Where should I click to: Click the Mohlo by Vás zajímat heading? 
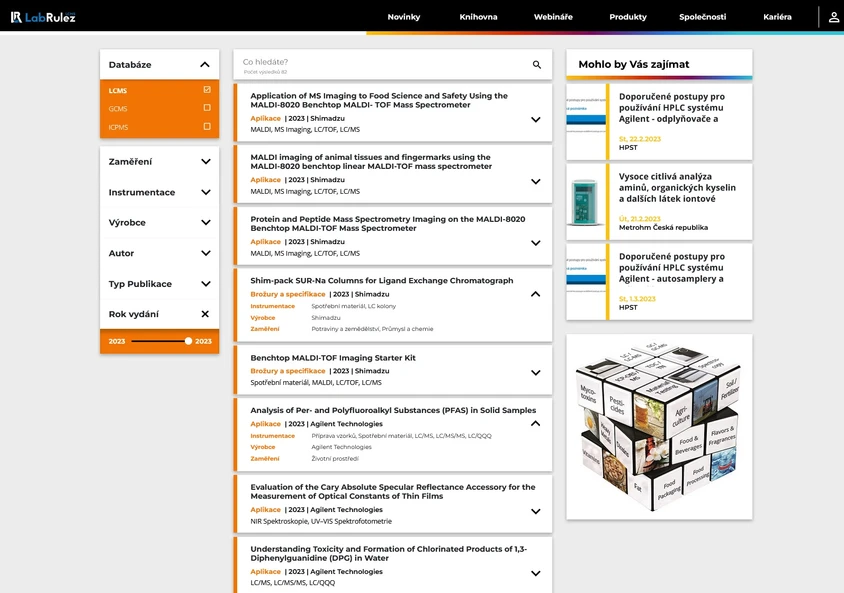pyautogui.click(x=634, y=64)
